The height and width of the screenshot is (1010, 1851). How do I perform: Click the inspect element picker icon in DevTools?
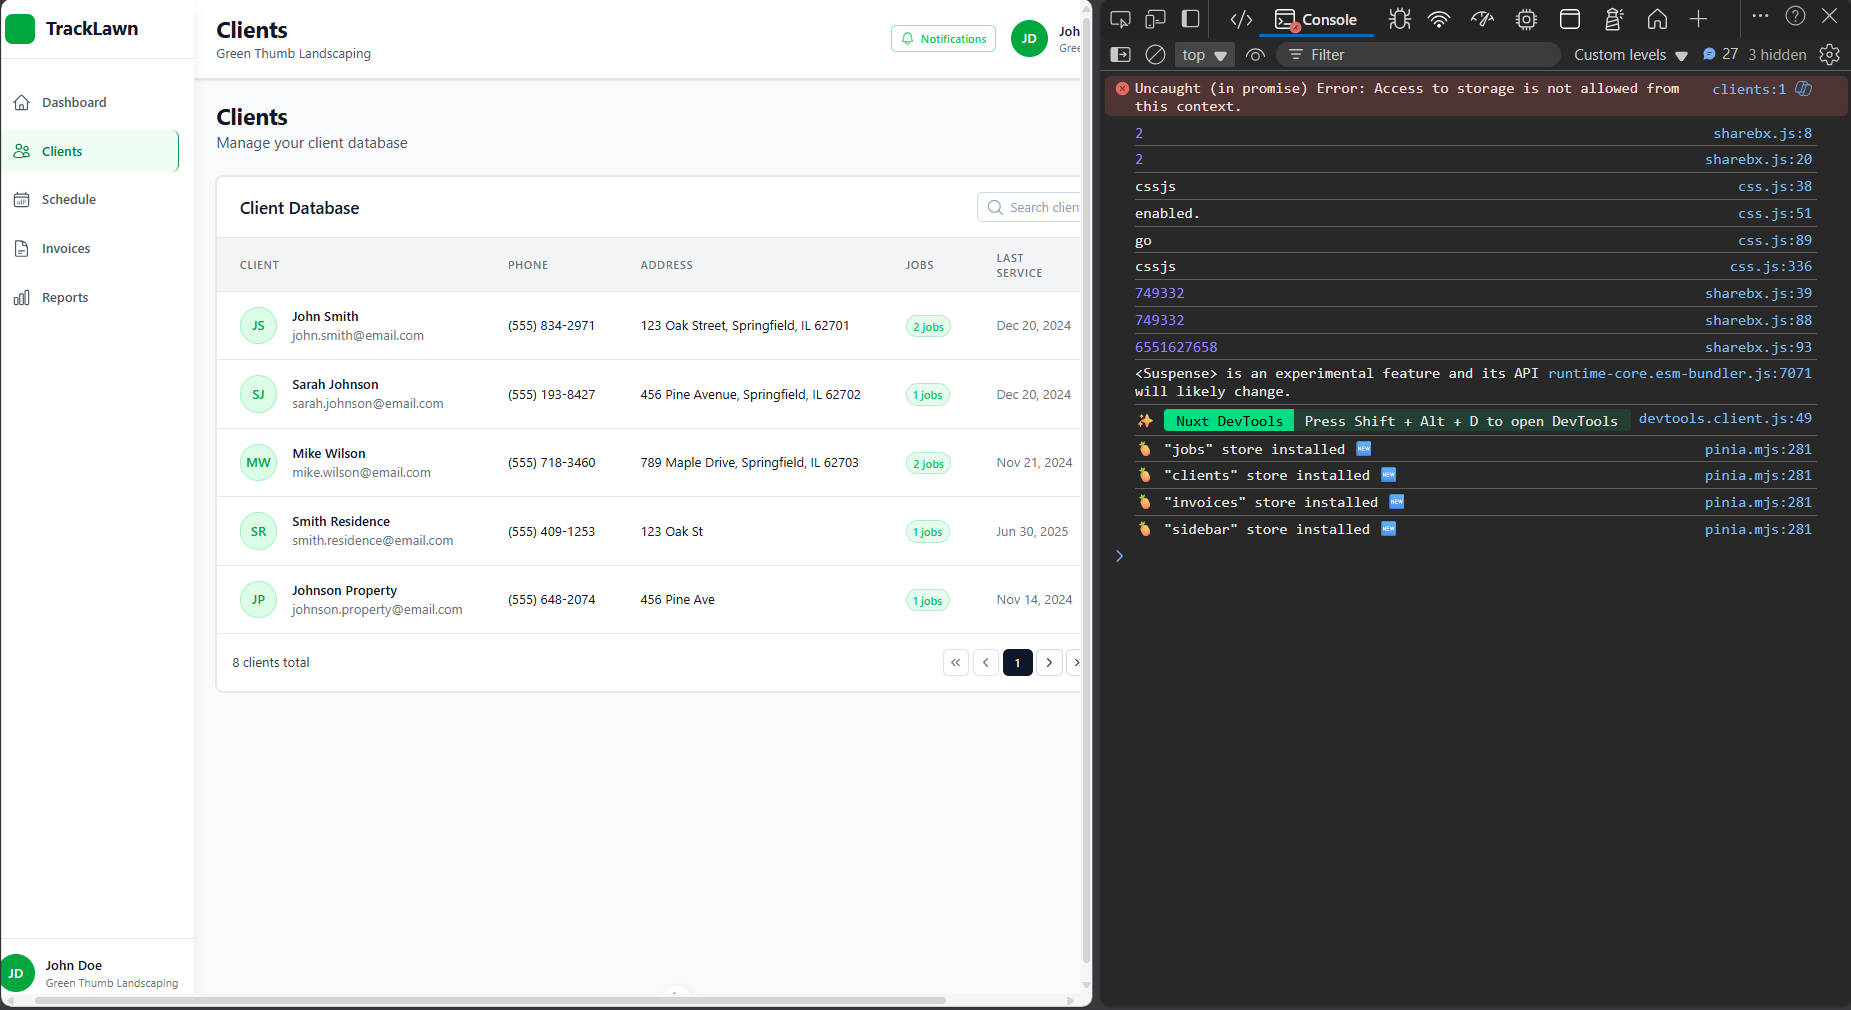pos(1120,19)
